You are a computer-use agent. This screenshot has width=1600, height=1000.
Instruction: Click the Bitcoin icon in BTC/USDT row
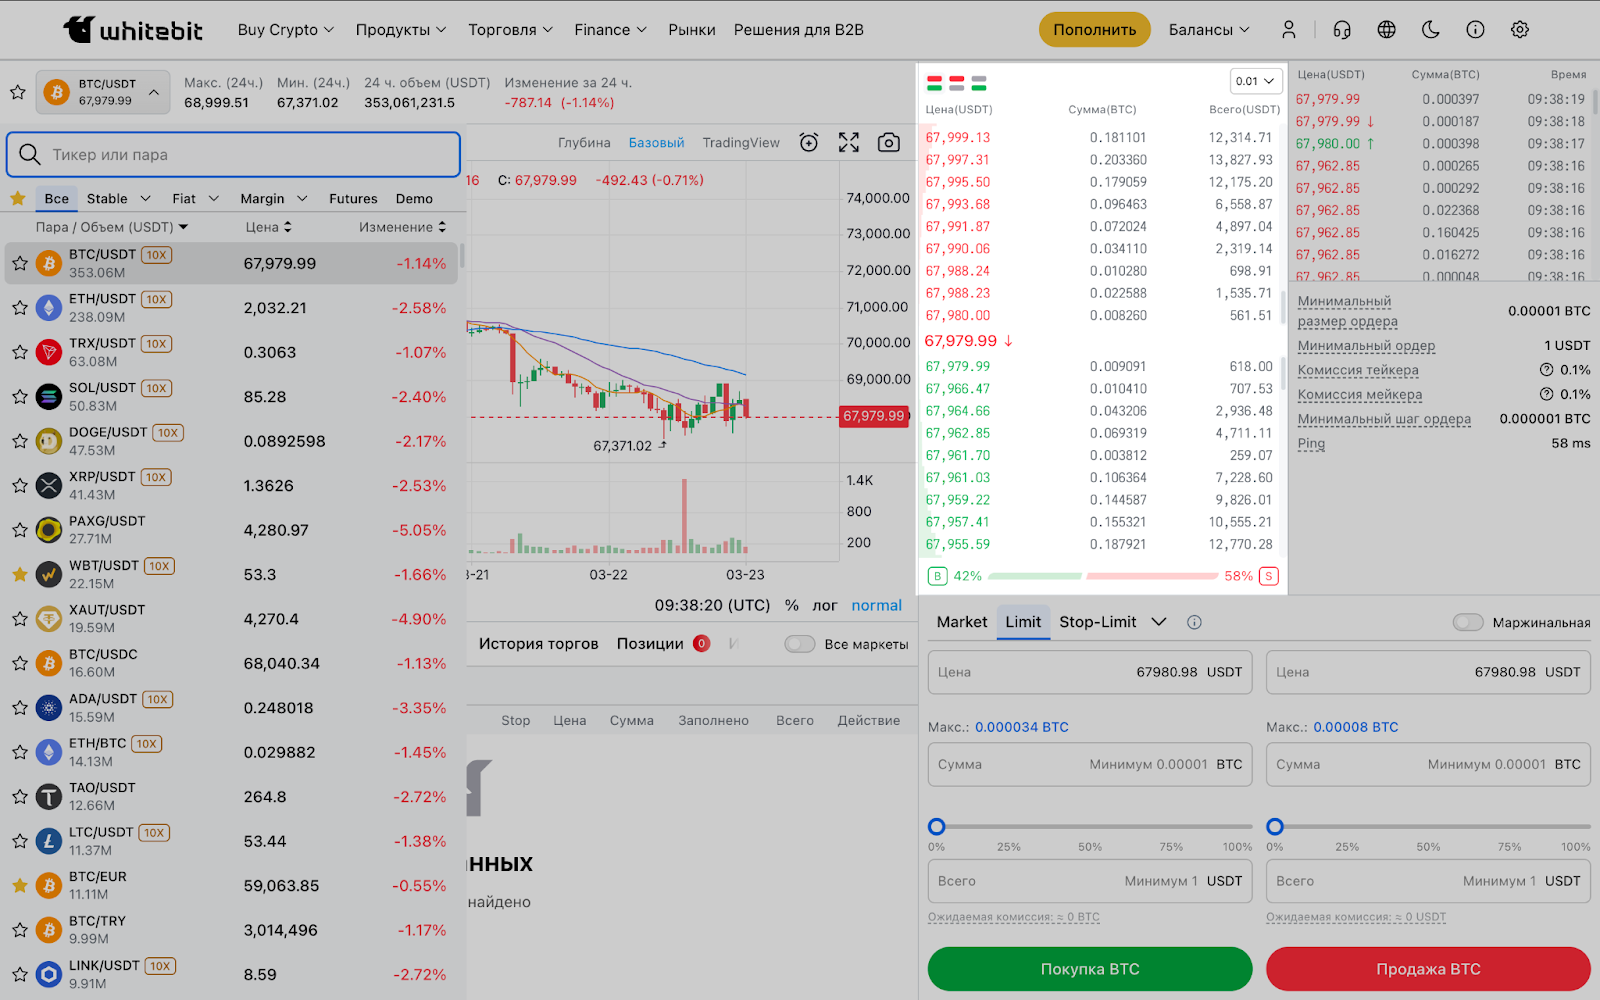tap(49, 263)
